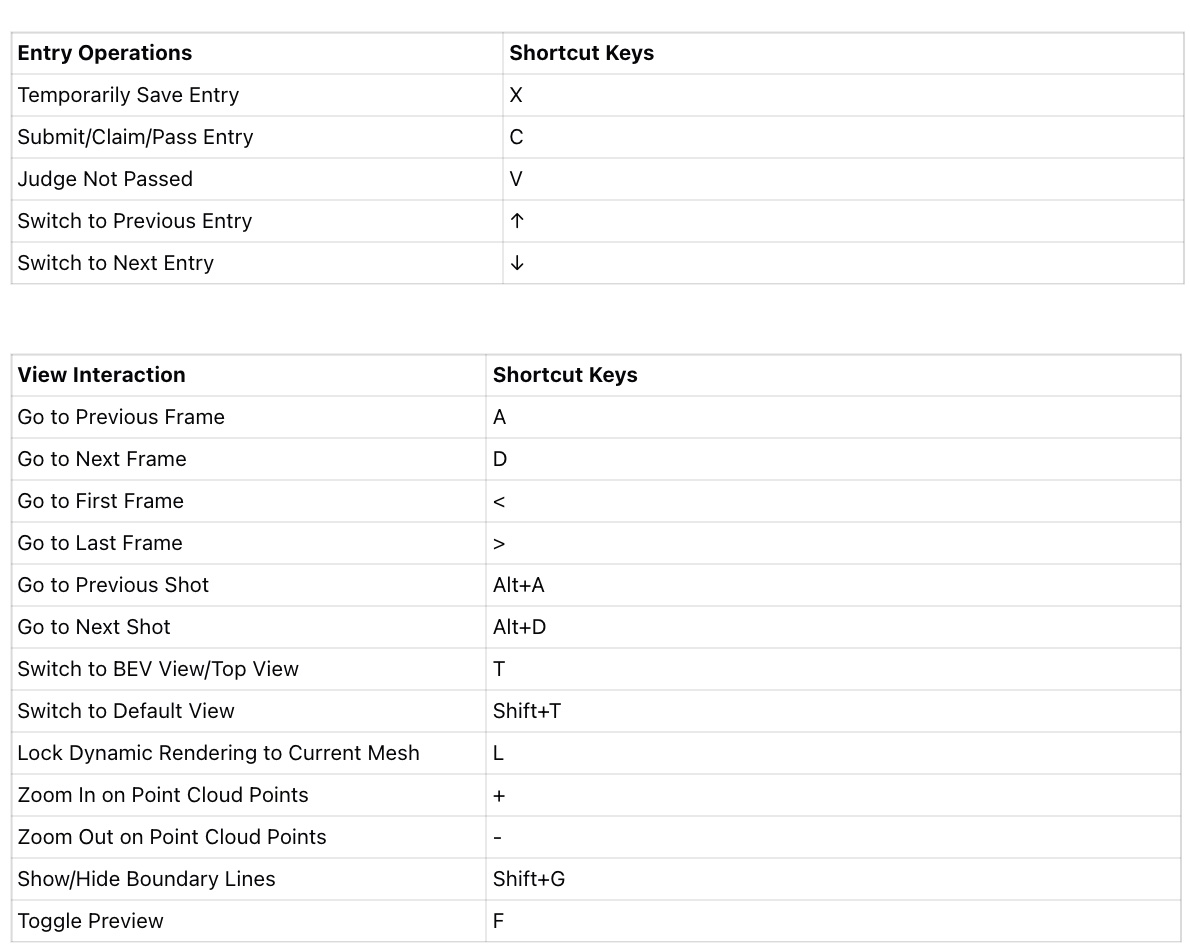Click the Show/Hide Boundary Lines cell
The width and height of the screenshot is (1190, 950).
pos(146,879)
